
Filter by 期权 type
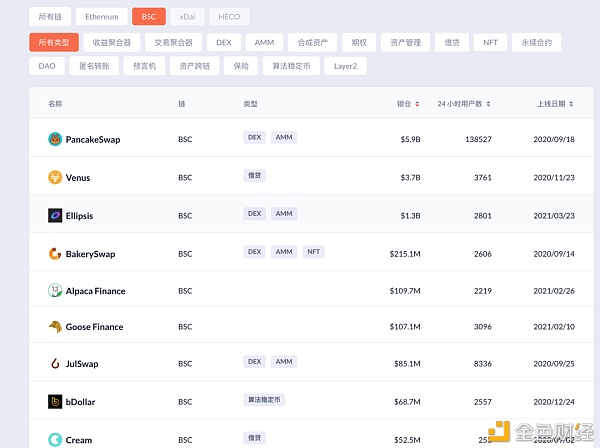click(359, 42)
